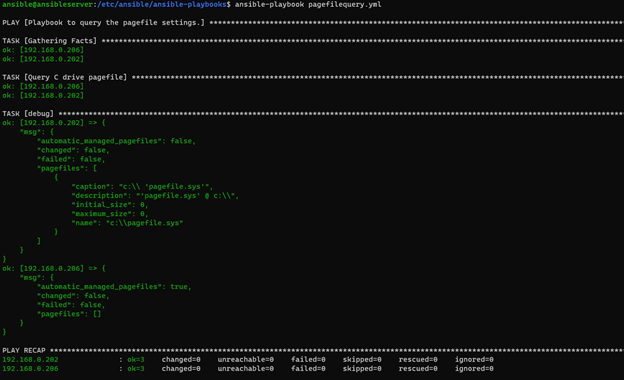Click "automatic_managed_pagefiles": true line

pos(114,286)
